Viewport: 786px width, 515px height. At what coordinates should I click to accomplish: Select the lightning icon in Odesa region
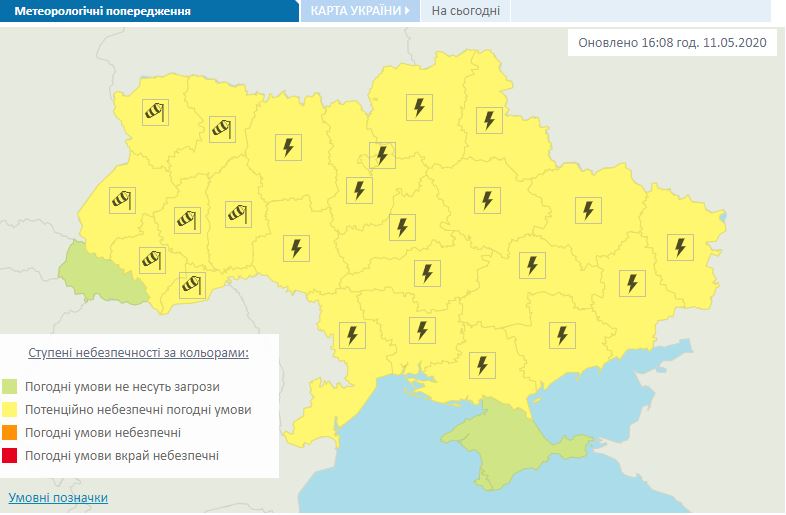351,334
